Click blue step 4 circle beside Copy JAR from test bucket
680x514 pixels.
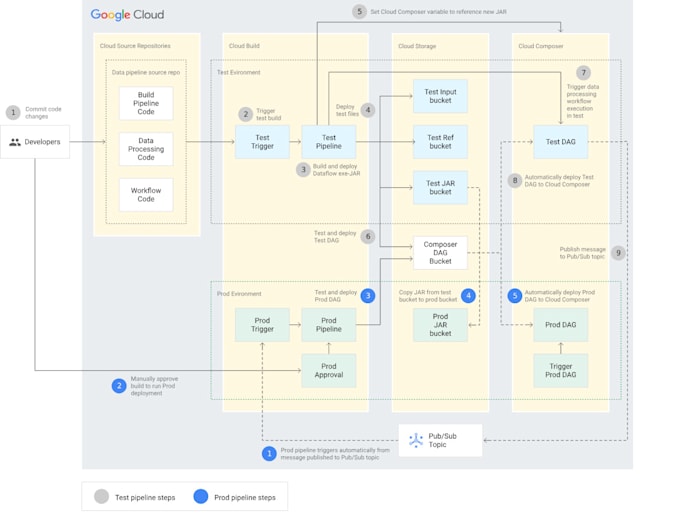coord(468,296)
